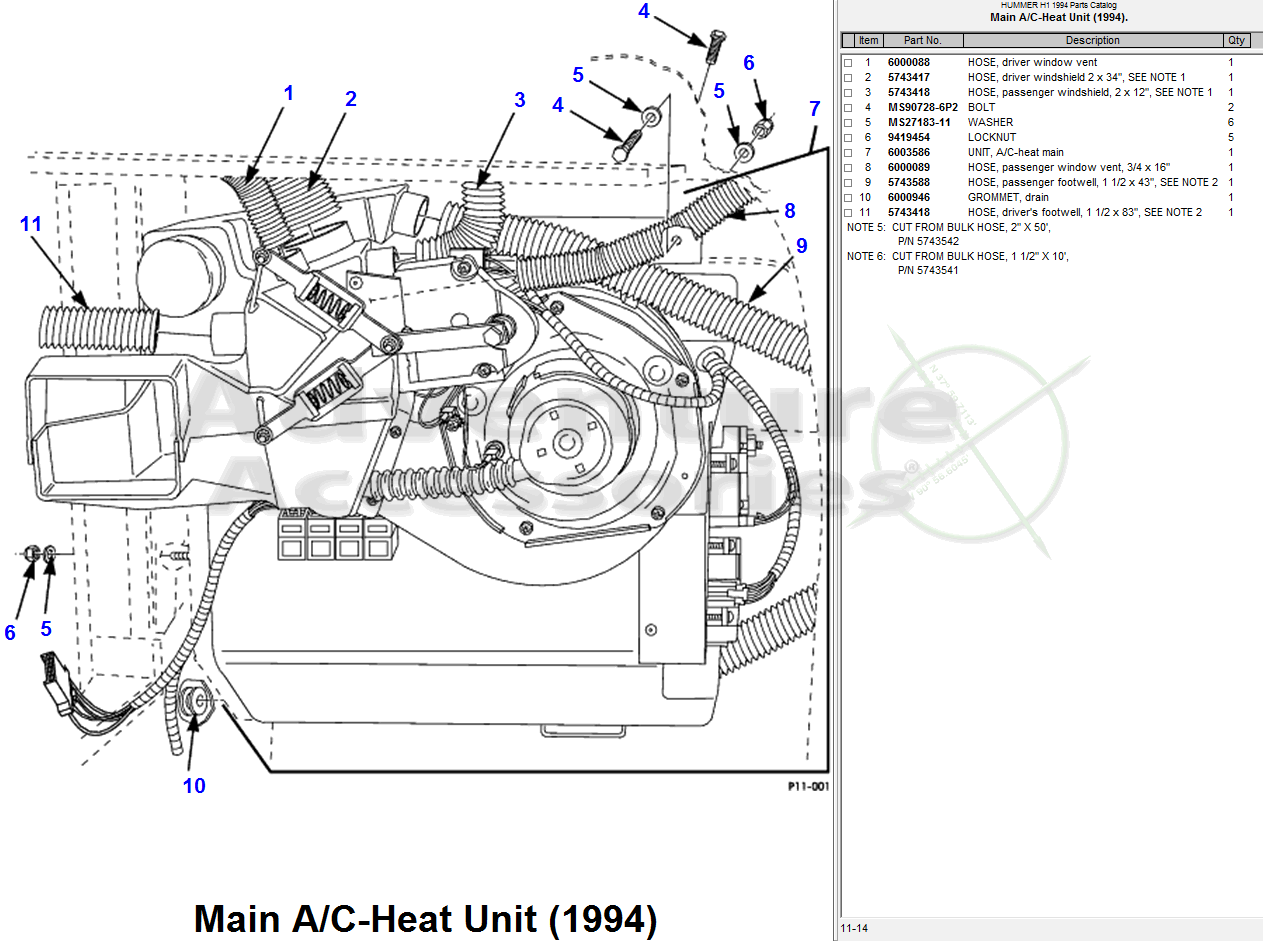Tick the MS90728-6P2 BOLT checkbox
Screen dimensions: 1263x941
pyautogui.click(x=848, y=108)
